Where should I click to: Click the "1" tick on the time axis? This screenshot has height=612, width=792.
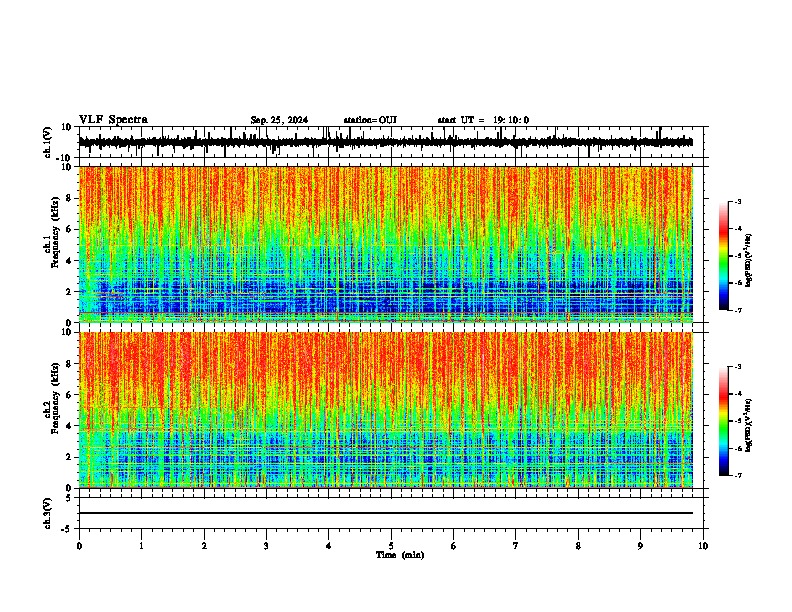click(141, 546)
